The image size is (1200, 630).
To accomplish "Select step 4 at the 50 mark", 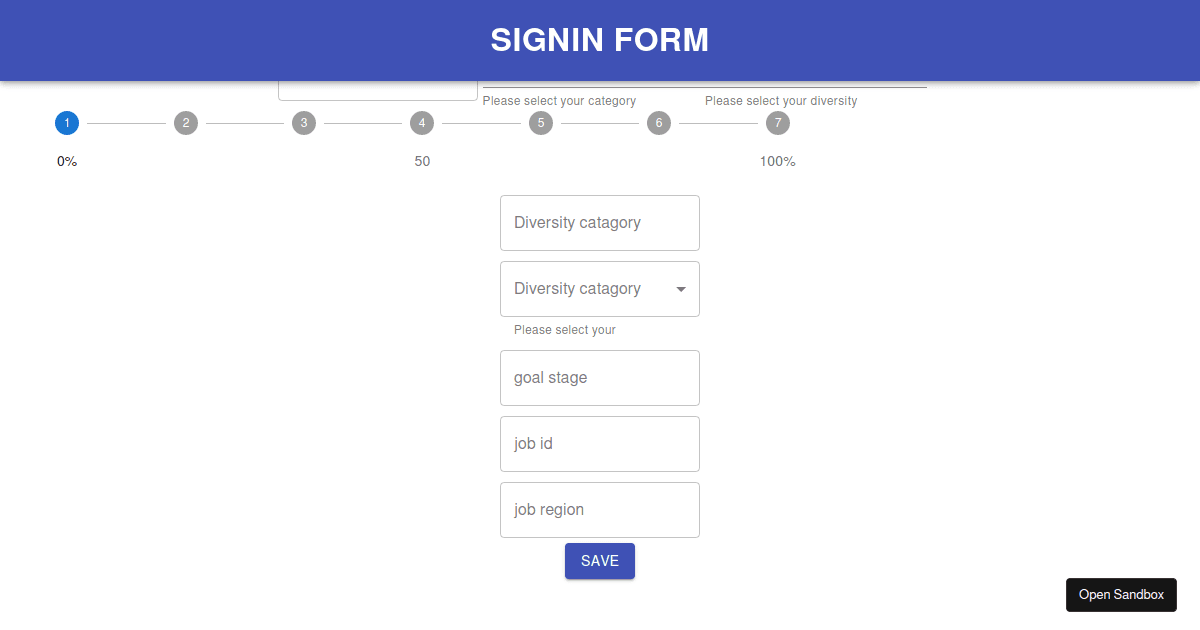I will coord(422,123).
